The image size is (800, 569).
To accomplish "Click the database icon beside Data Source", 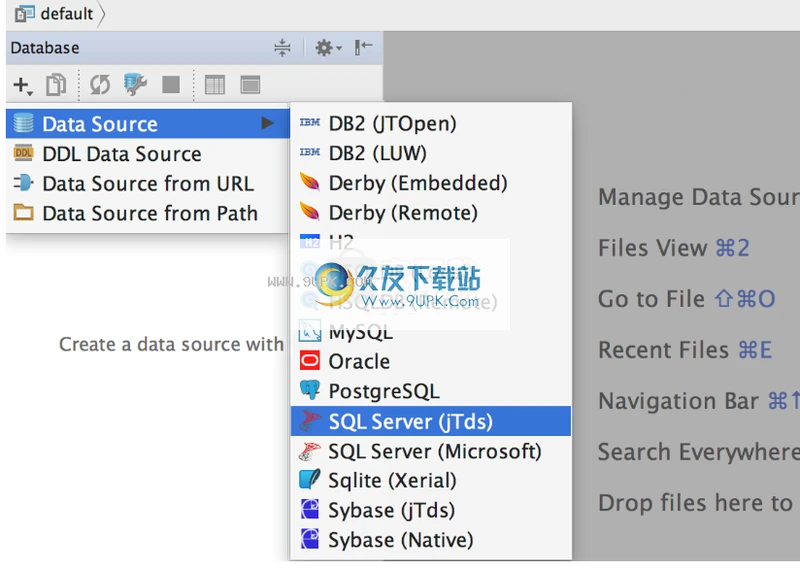I will (x=23, y=123).
